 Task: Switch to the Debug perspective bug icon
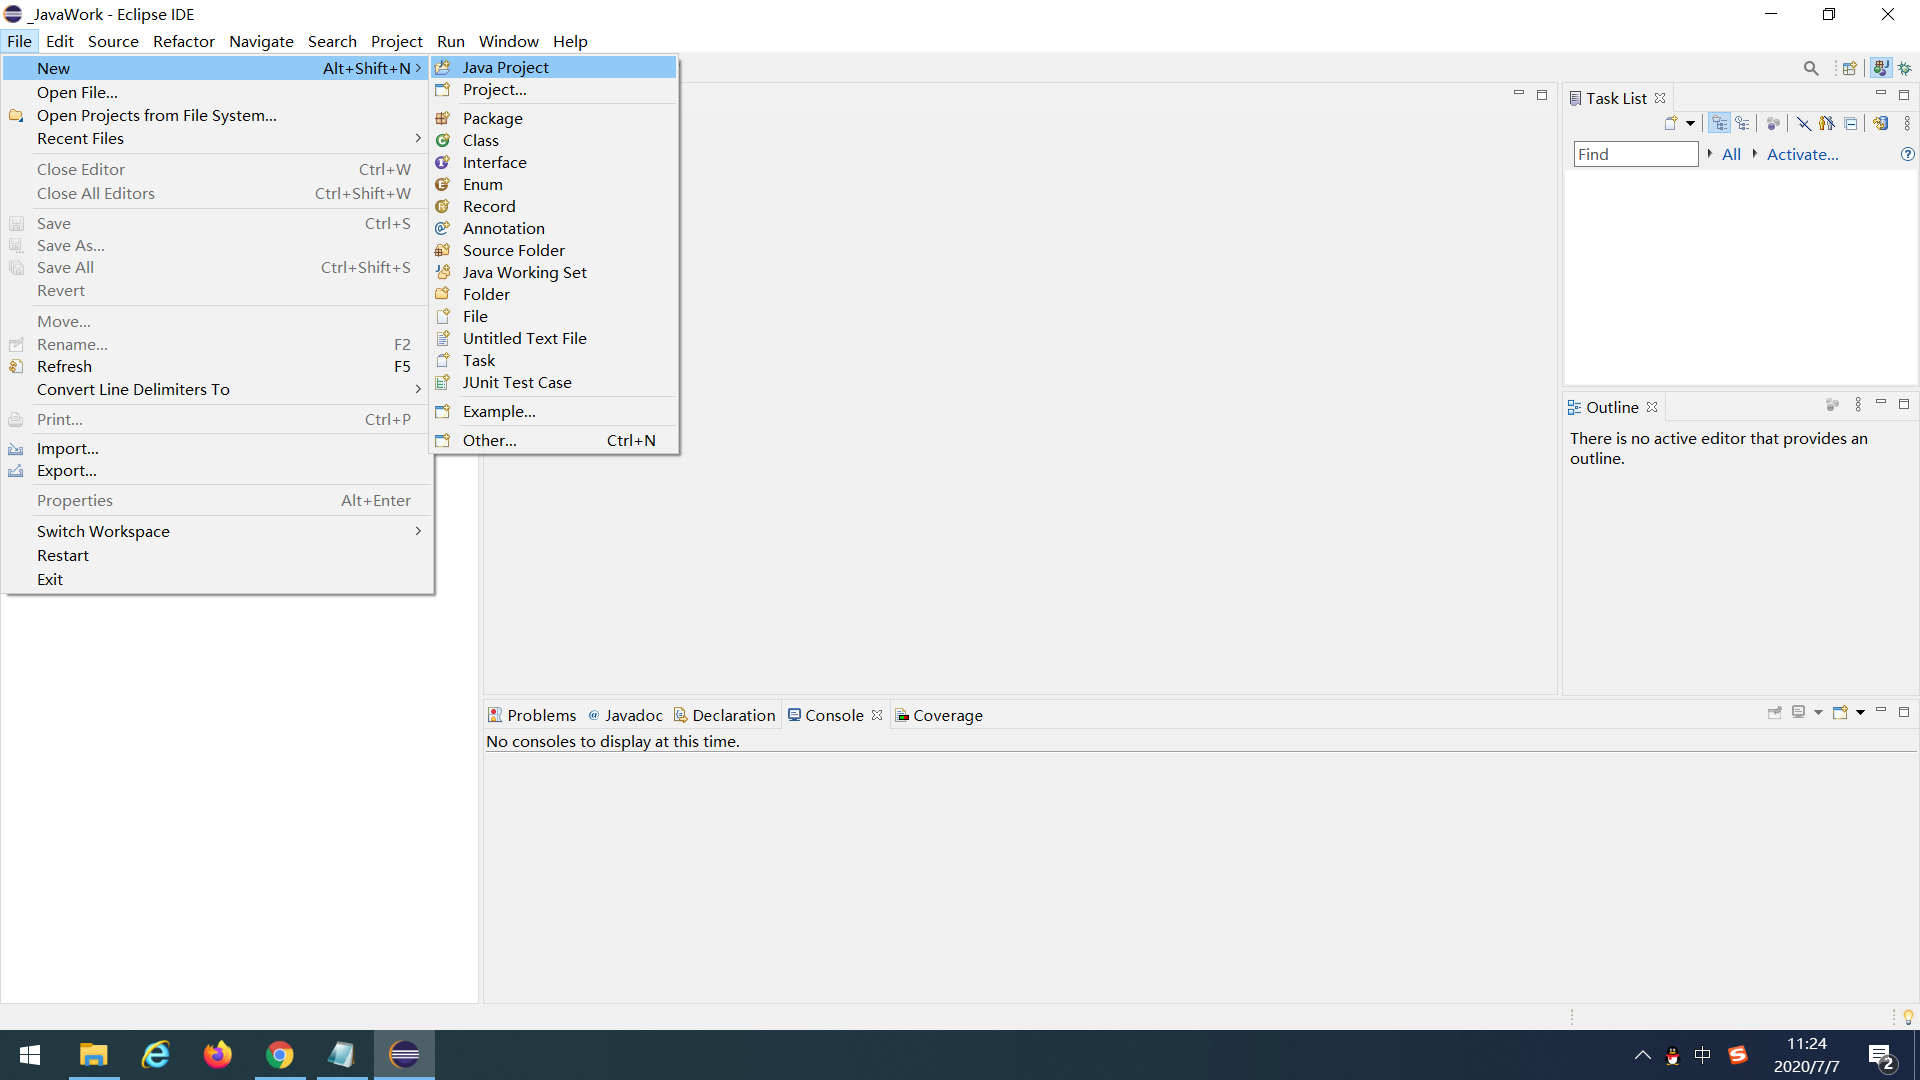tap(1905, 68)
